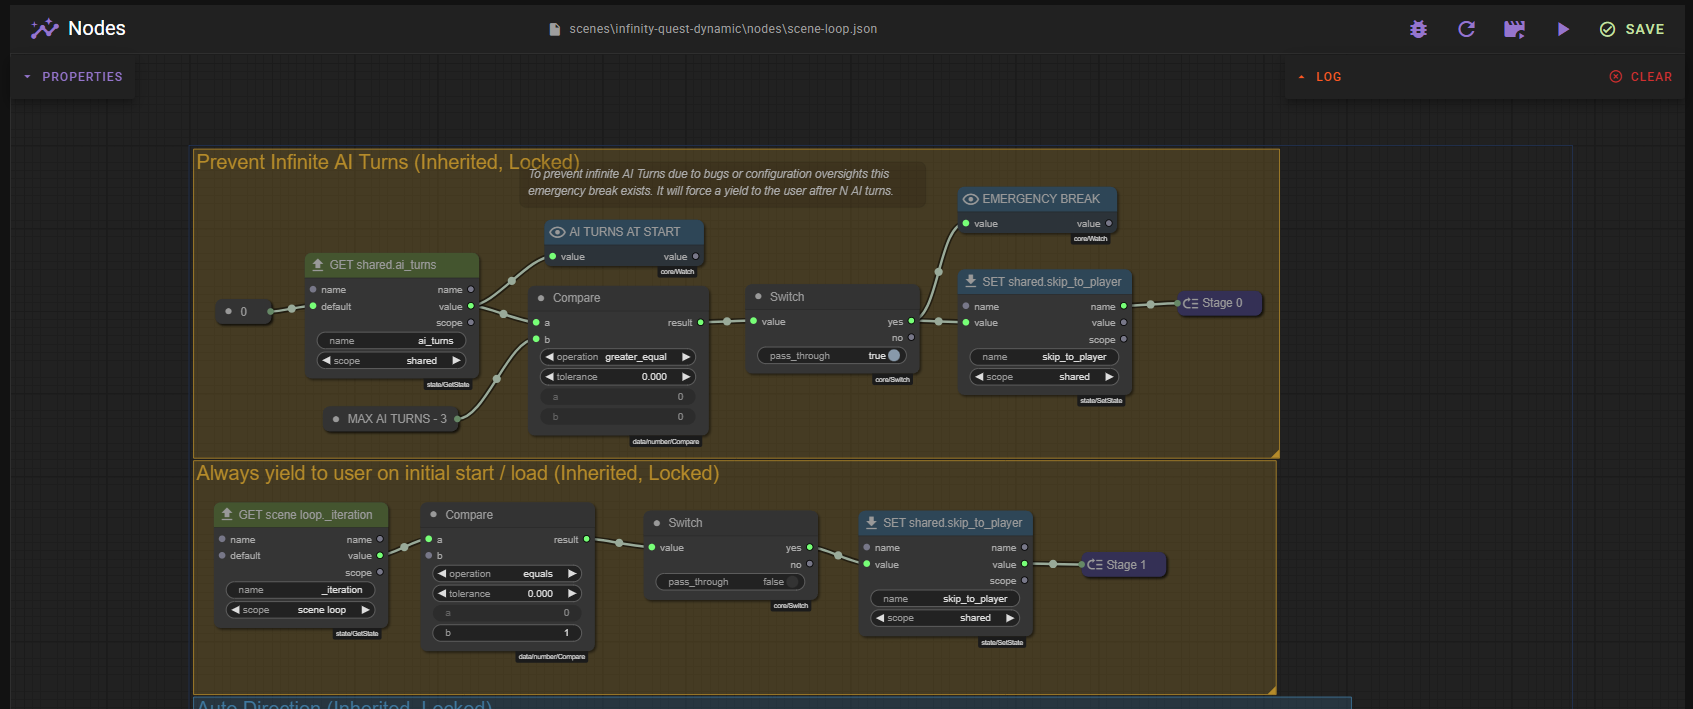The height and width of the screenshot is (709, 1693).
Task: Increase tolerance on upper Compare with right arrow
Action: click(x=686, y=377)
